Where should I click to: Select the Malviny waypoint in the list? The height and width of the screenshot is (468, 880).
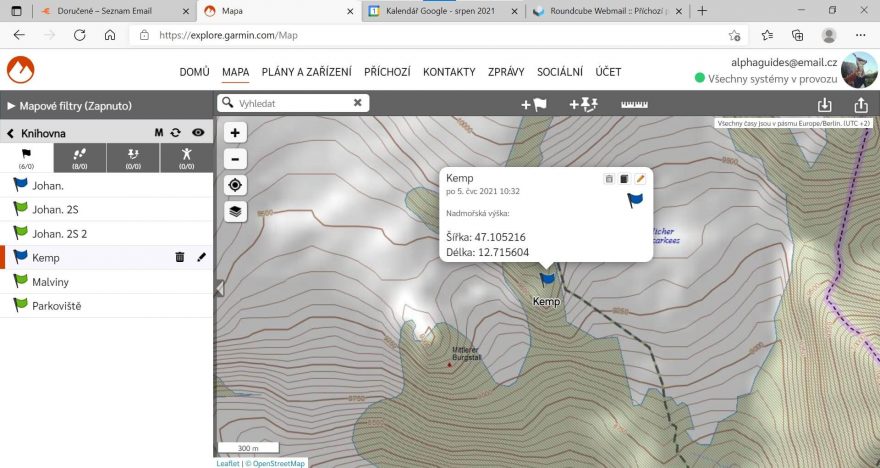pyautogui.click(x=50, y=282)
